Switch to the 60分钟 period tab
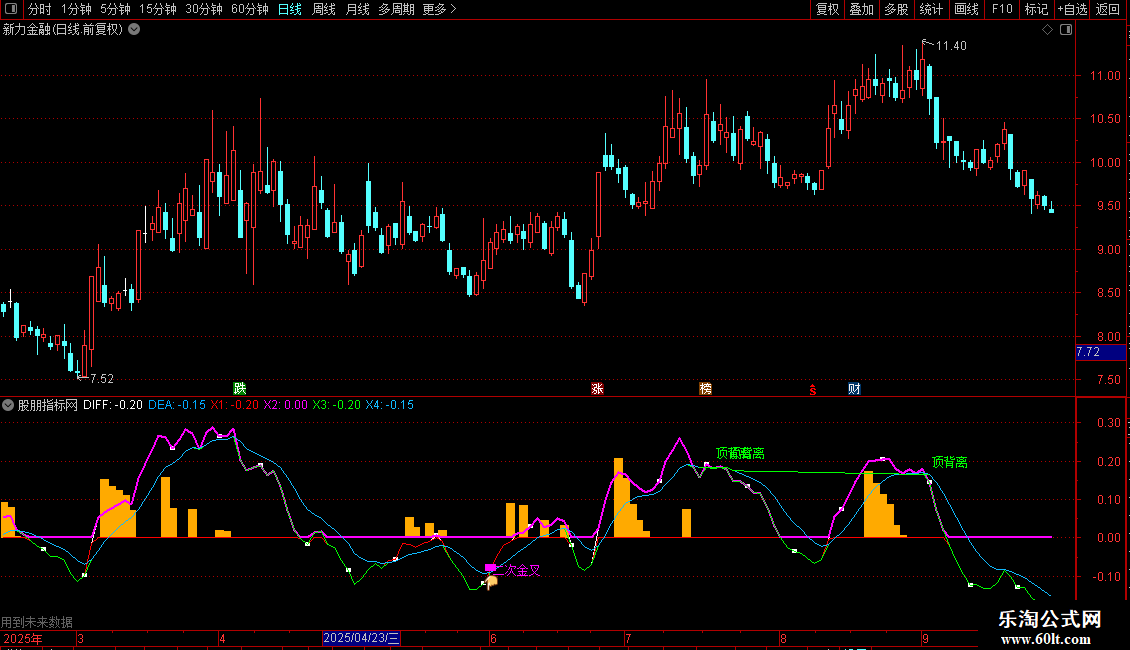This screenshot has width=1130, height=650. pyautogui.click(x=250, y=9)
